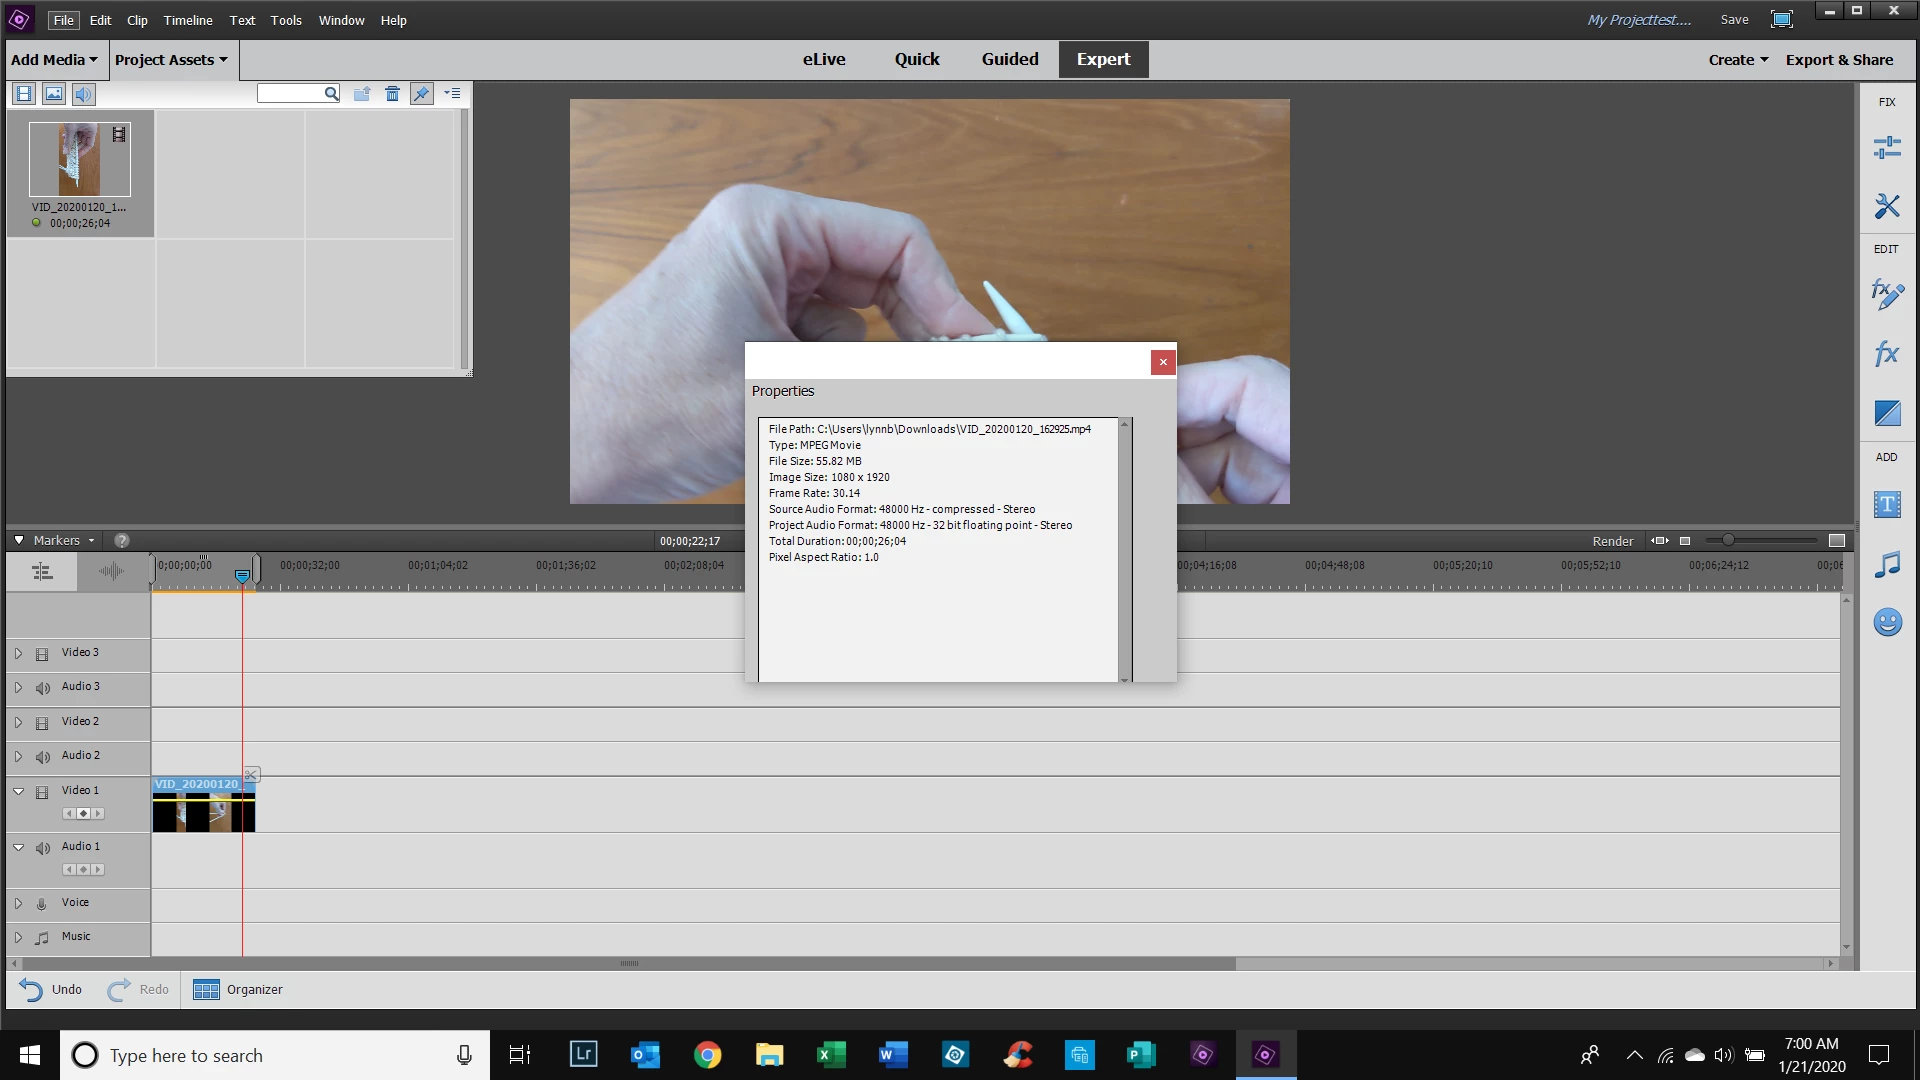This screenshot has width=1920, height=1080.
Task: Open the Transitions panel
Action: 1887,412
